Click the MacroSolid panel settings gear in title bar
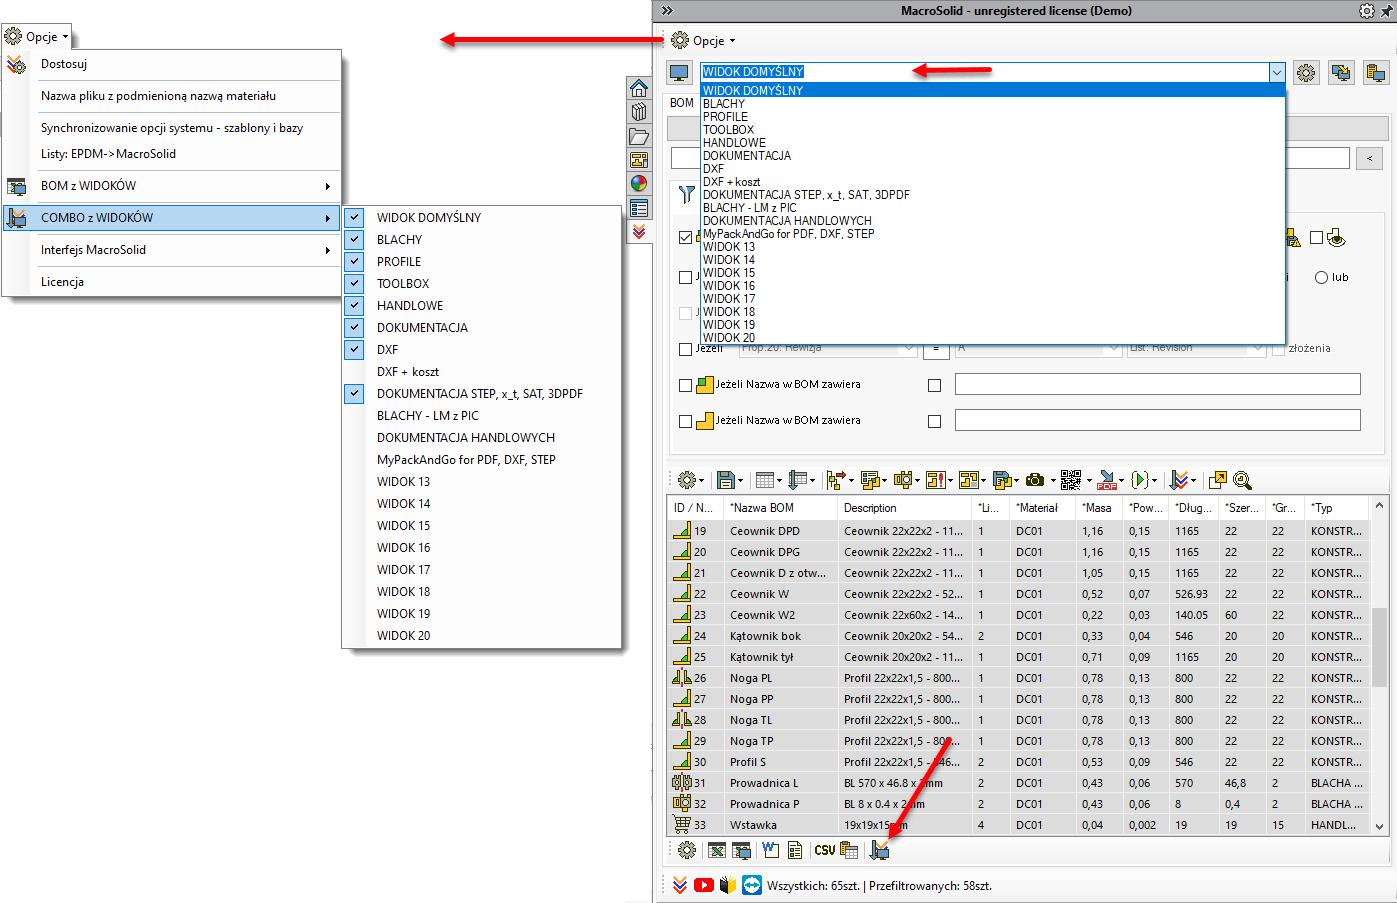Viewport: 1397px width, 903px height. pyautogui.click(x=1366, y=11)
